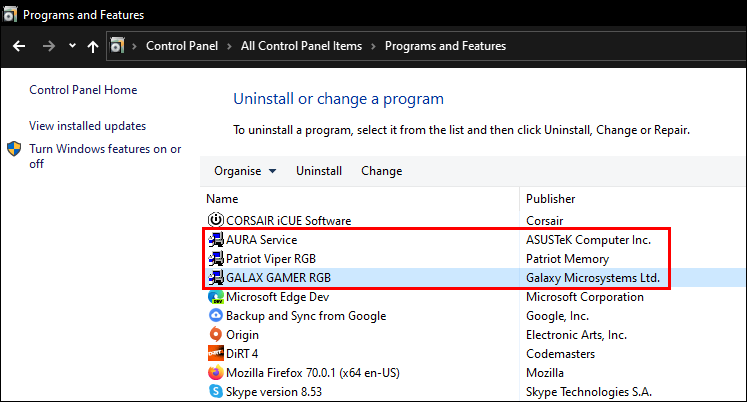Click the Mozilla Firefox icon
This screenshot has height=402, width=747.
point(216,372)
